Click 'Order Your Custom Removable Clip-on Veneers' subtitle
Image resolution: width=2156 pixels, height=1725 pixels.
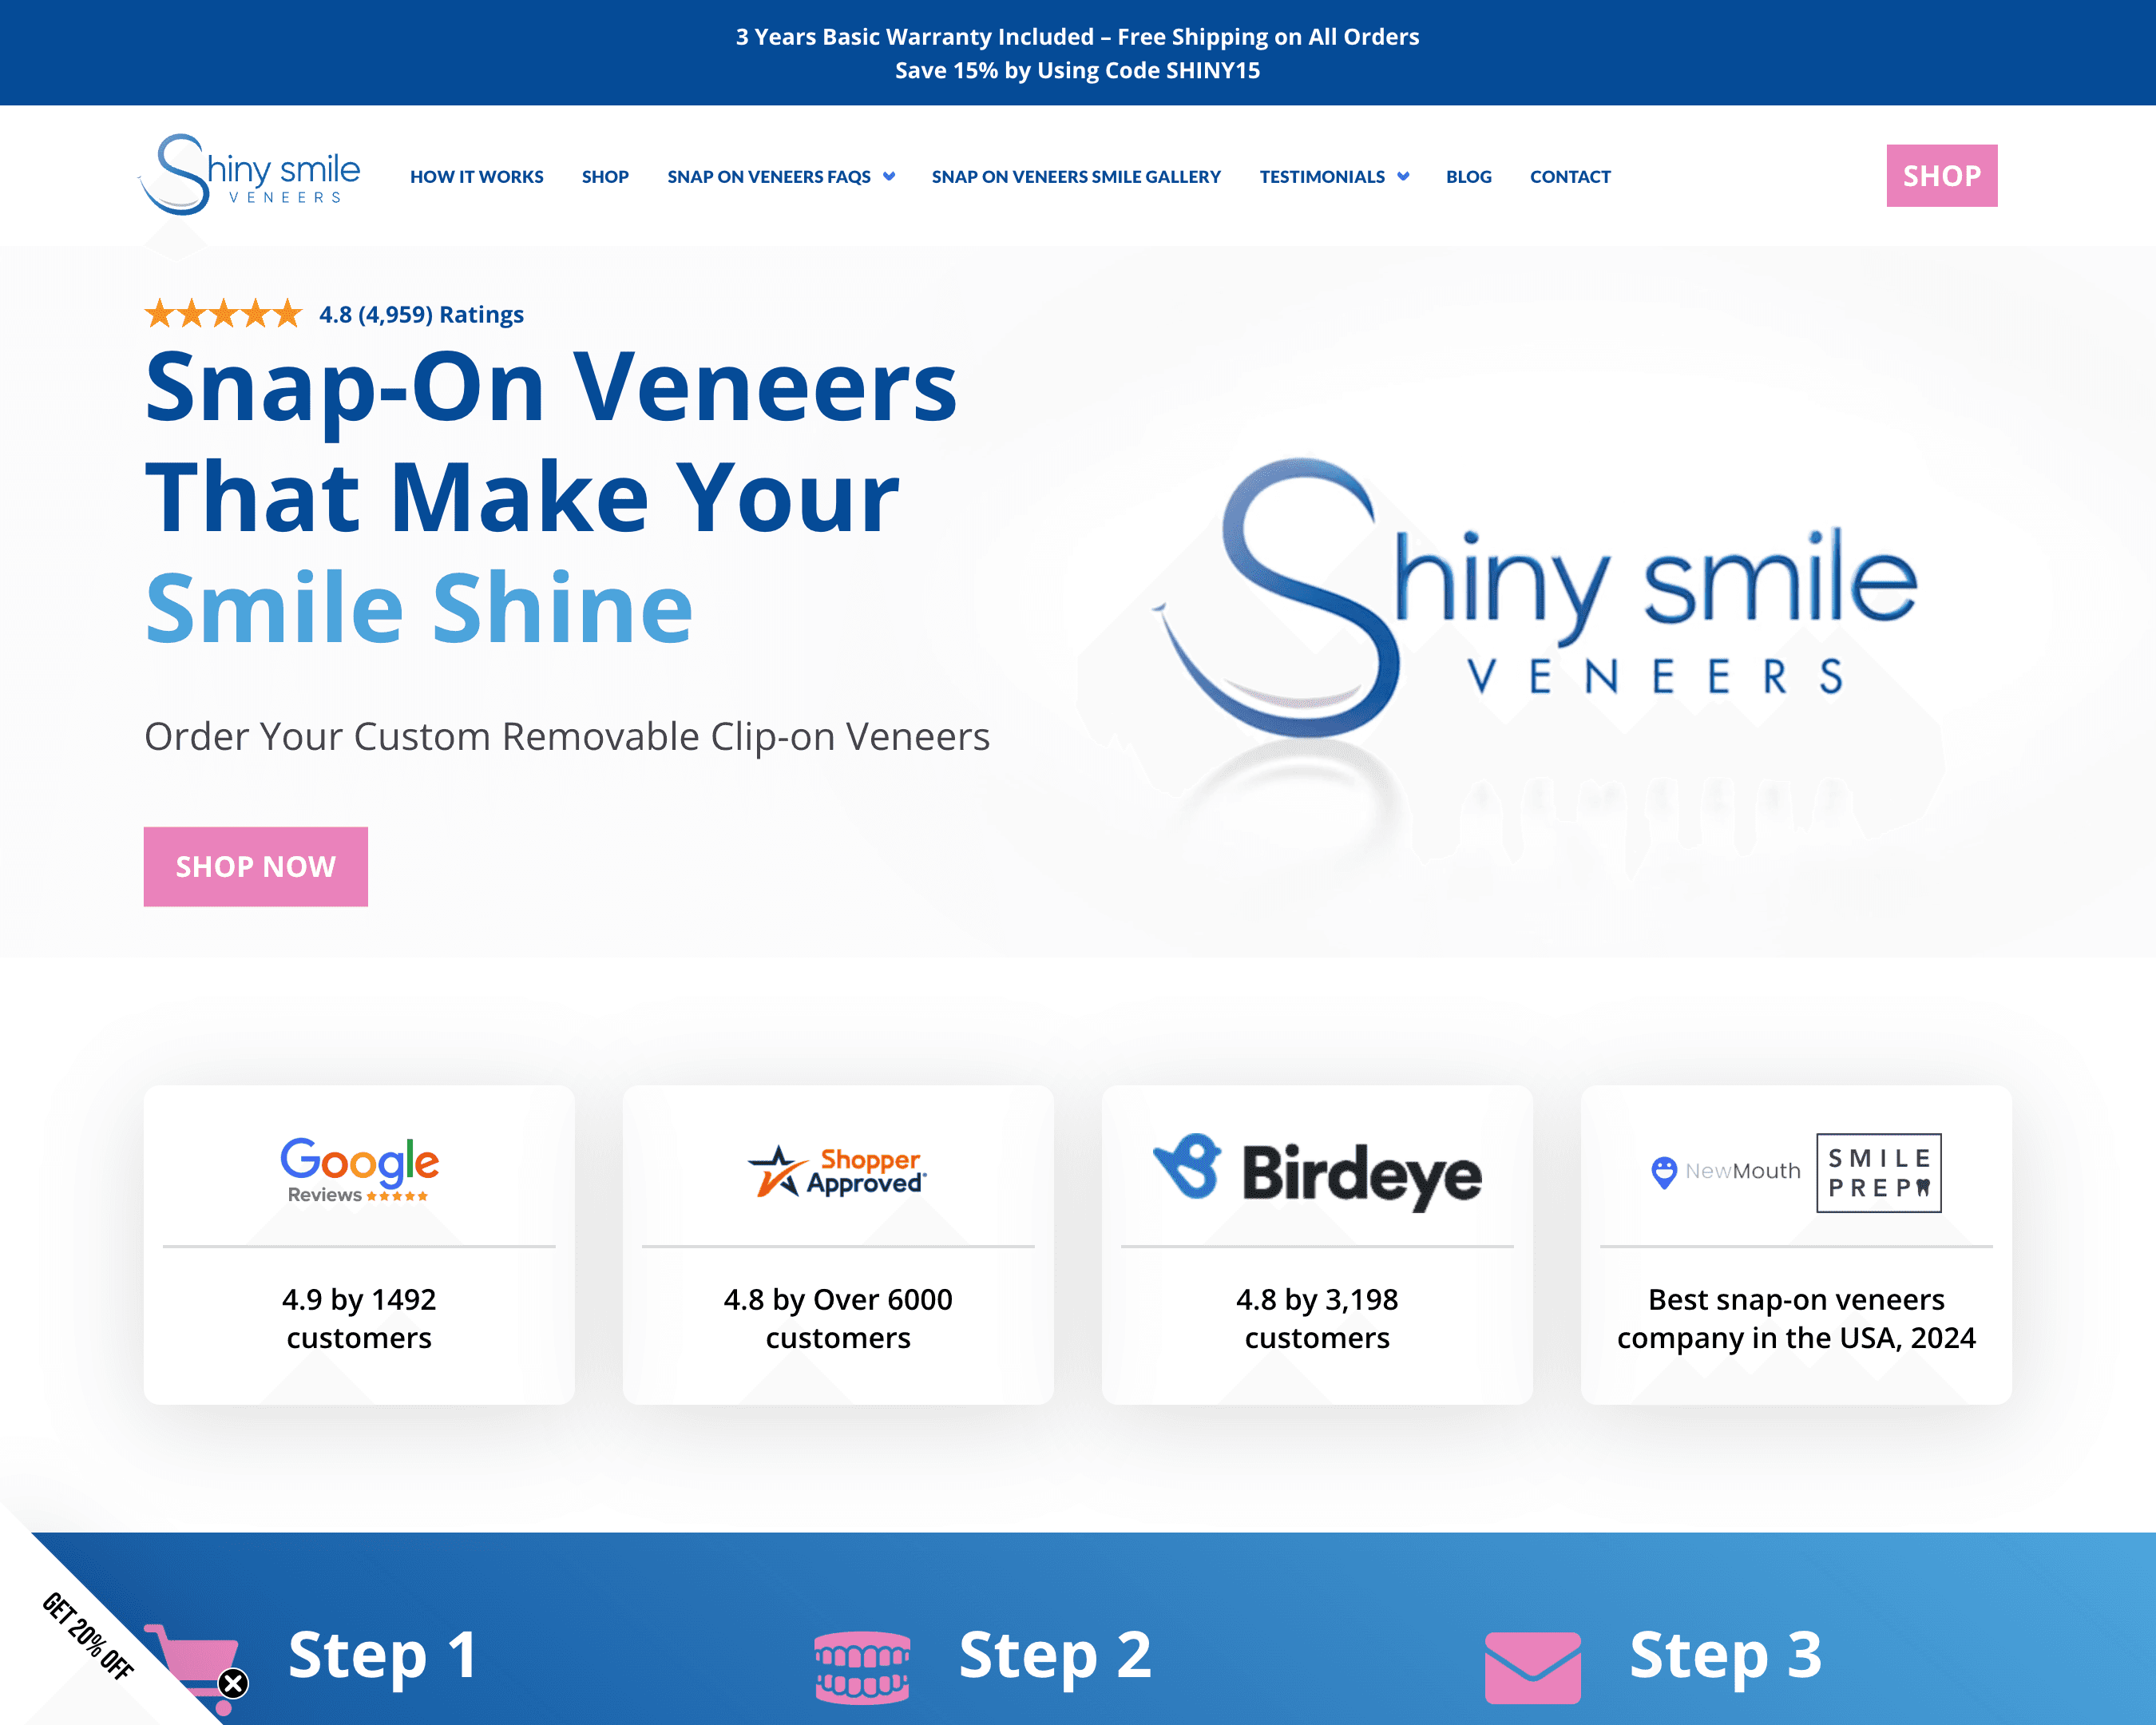(x=567, y=737)
